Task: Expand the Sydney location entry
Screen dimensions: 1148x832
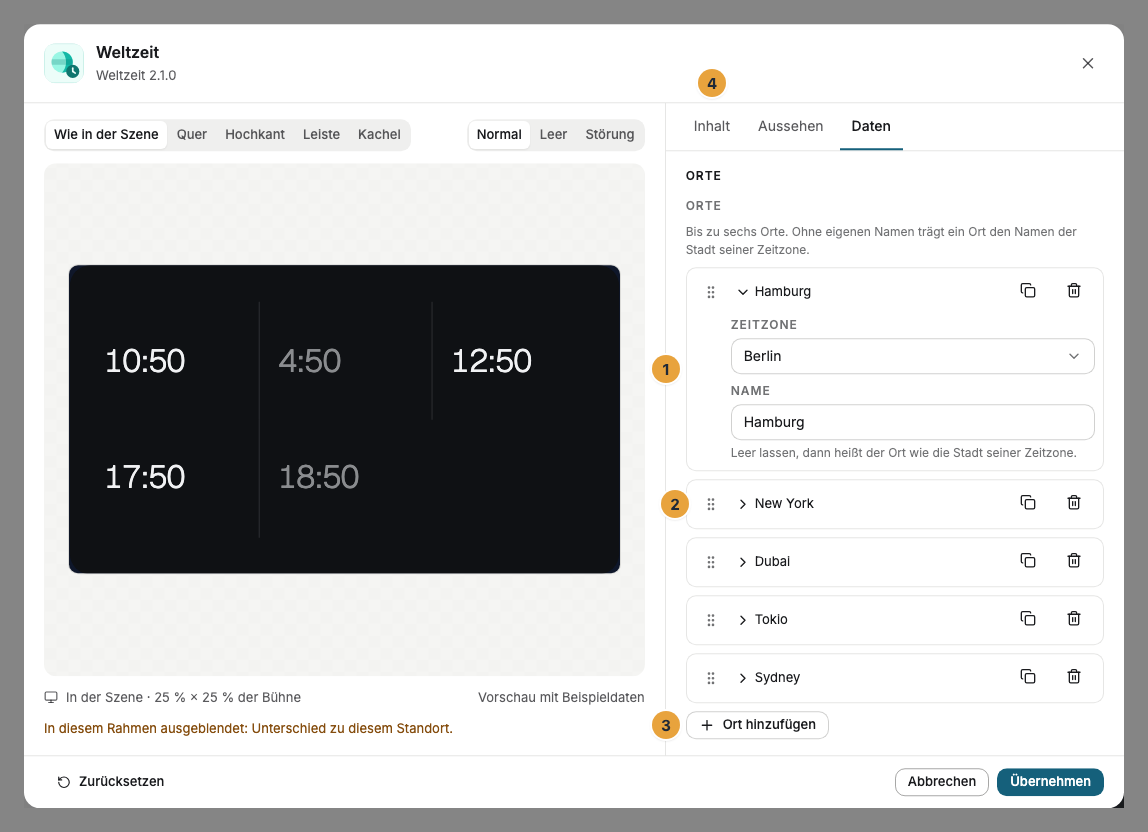Action: 742,677
